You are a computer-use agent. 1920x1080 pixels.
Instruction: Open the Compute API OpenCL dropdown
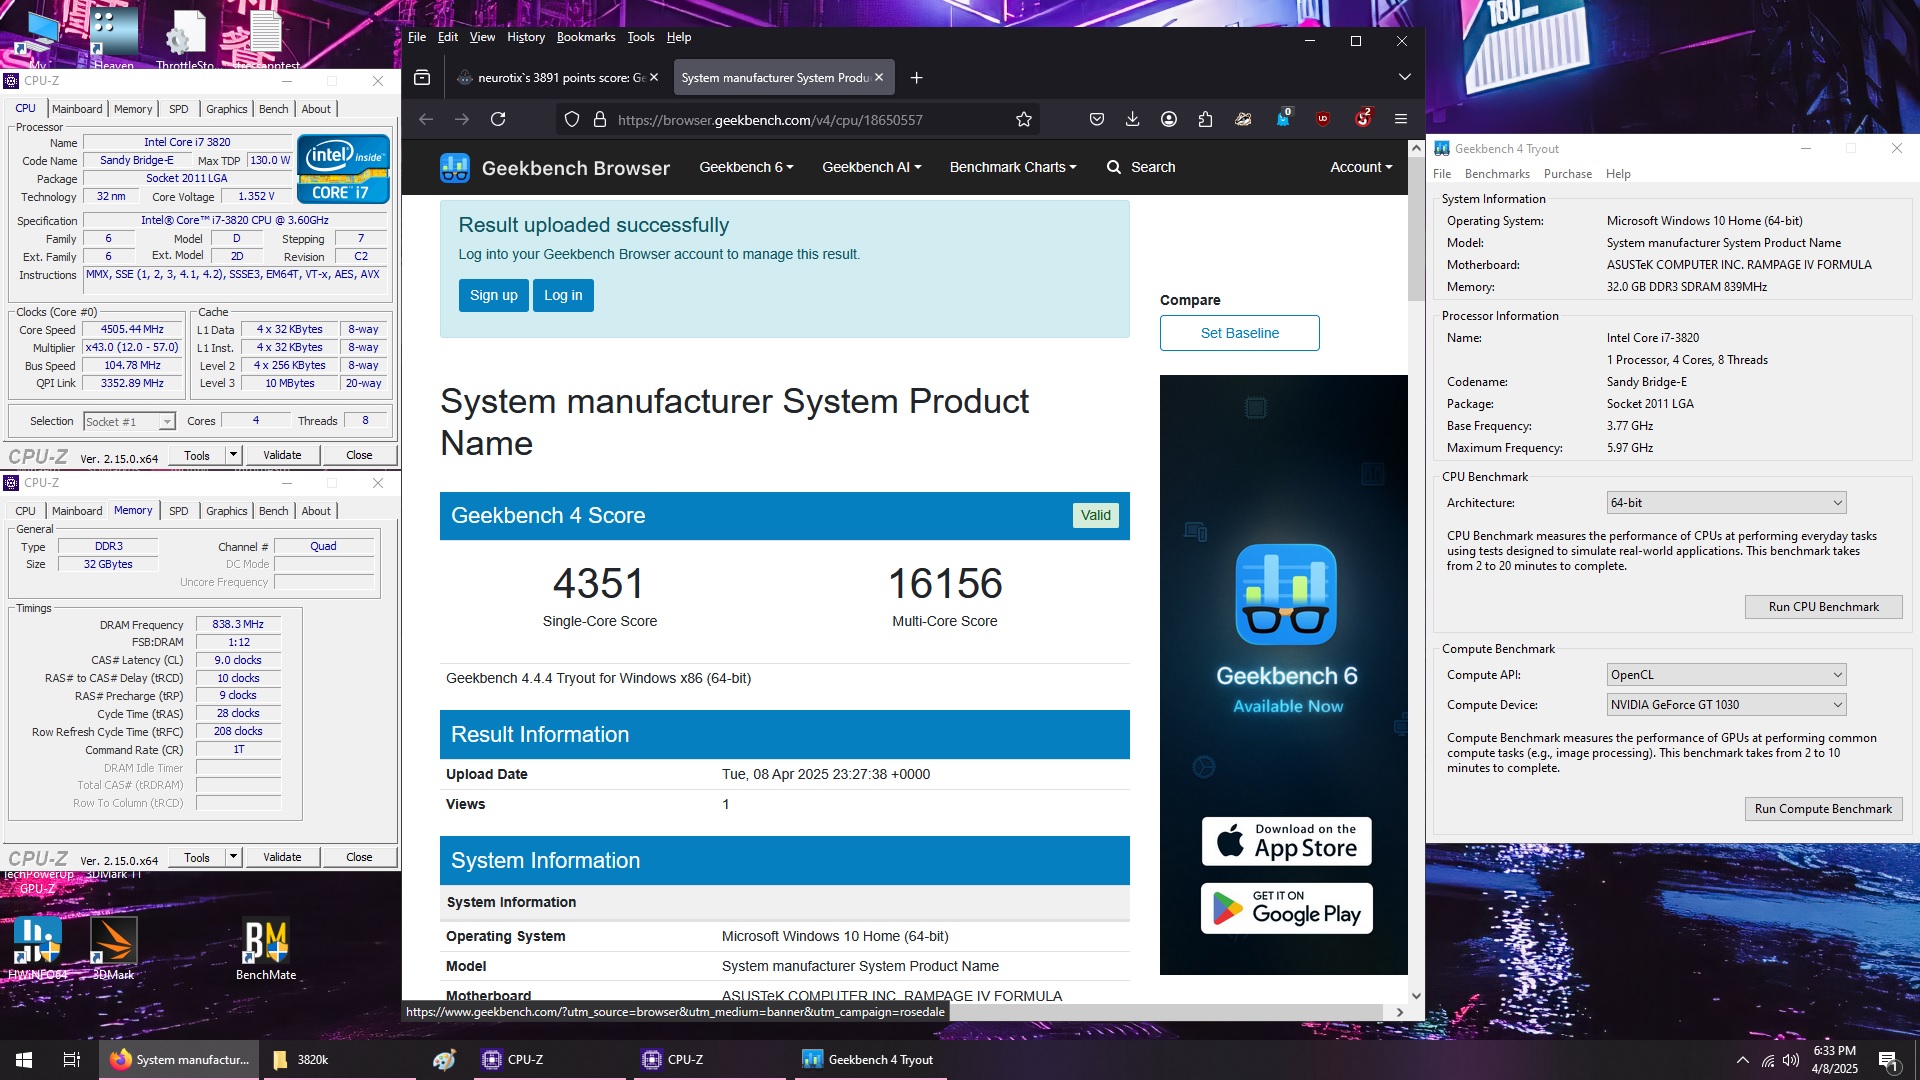(1726, 675)
